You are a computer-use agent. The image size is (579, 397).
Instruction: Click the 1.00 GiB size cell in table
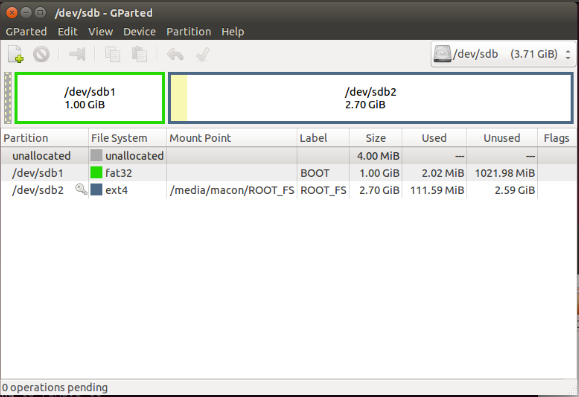(x=380, y=173)
